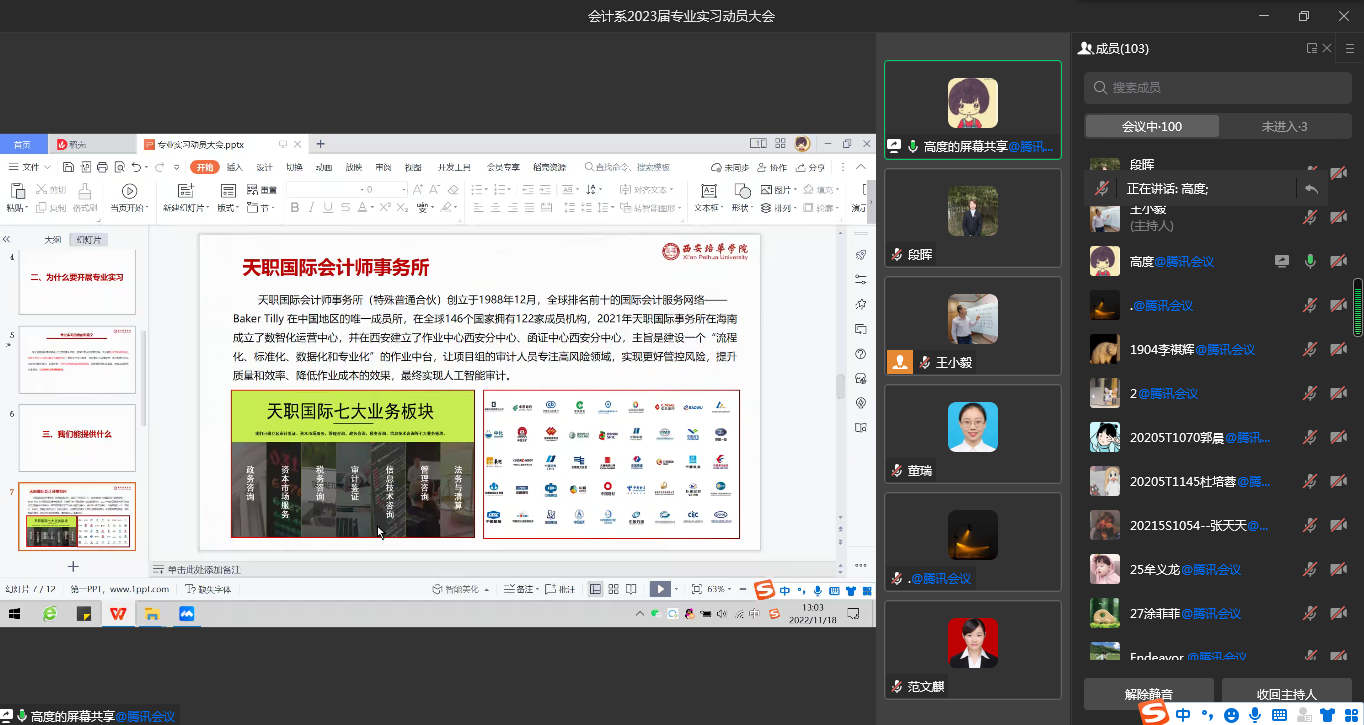Click the pop-out members panel icon

[1311, 48]
